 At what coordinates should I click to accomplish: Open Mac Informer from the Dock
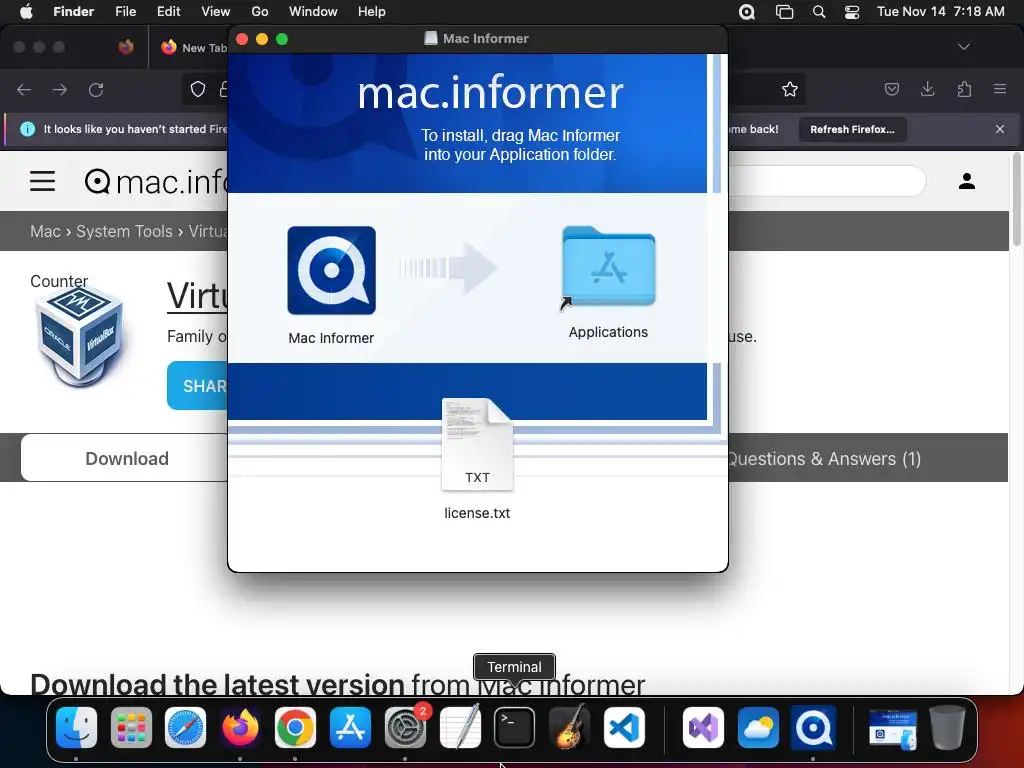tap(813, 727)
